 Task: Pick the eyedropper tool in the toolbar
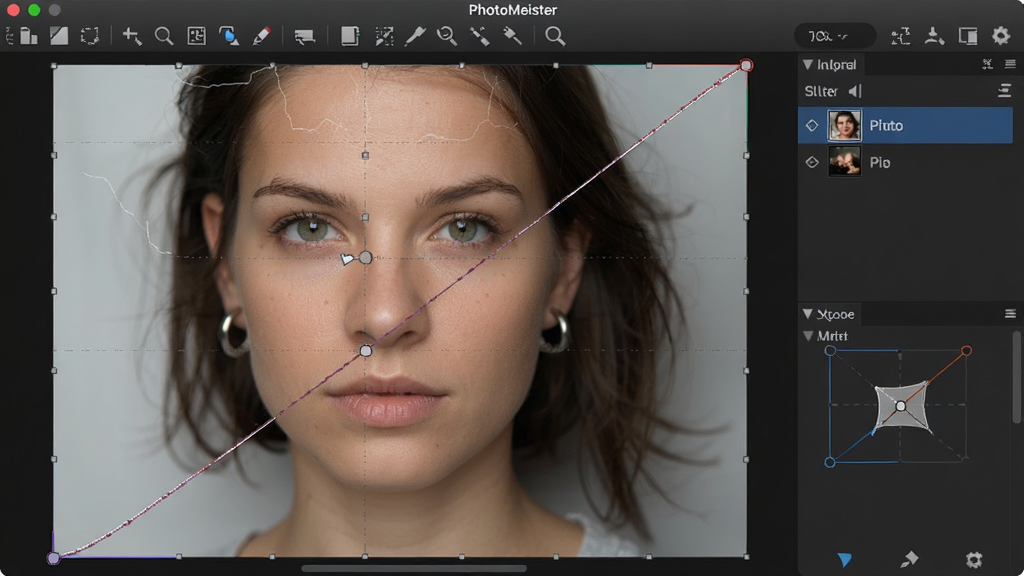click(x=415, y=36)
